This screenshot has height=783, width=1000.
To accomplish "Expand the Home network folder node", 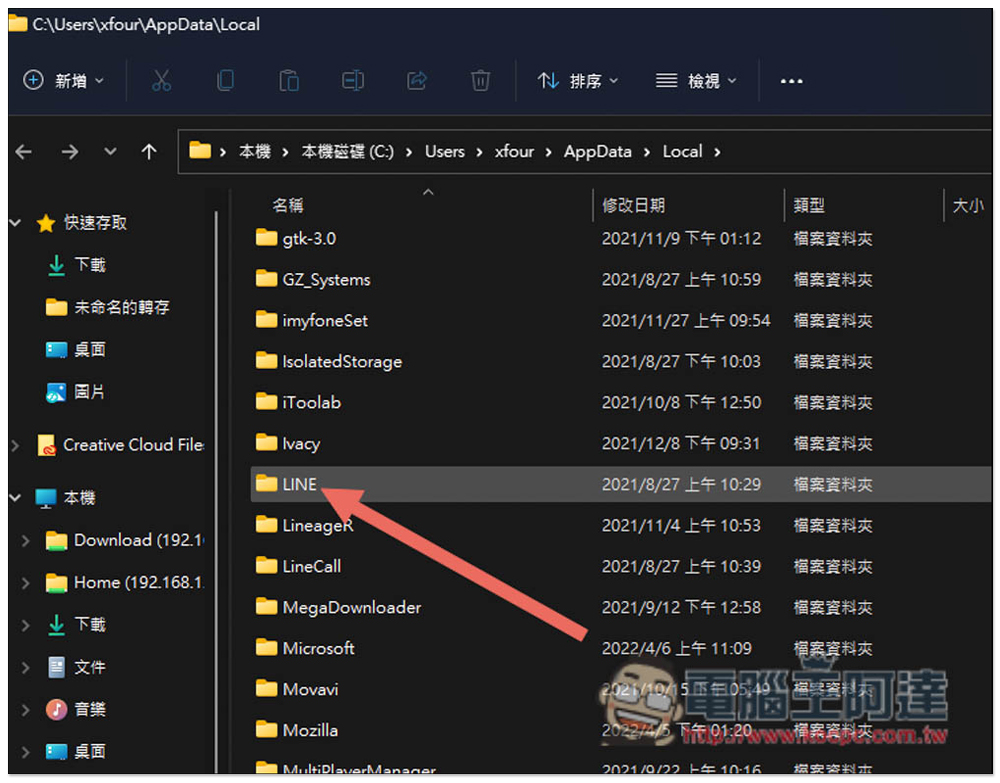I will click(26, 583).
